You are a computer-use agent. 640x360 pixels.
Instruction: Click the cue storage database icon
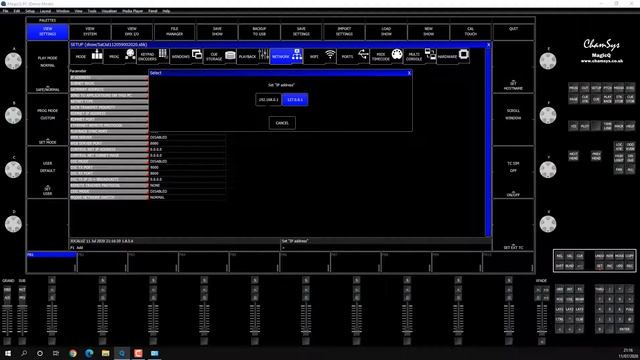[230, 55]
